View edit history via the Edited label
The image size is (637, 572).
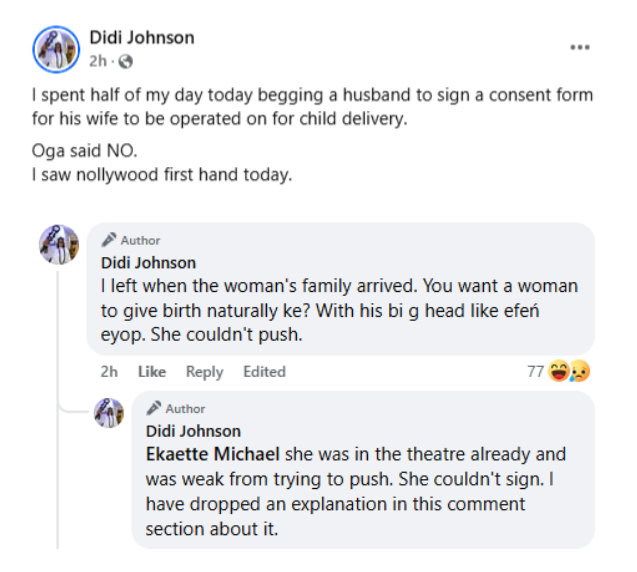click(264, 372)
